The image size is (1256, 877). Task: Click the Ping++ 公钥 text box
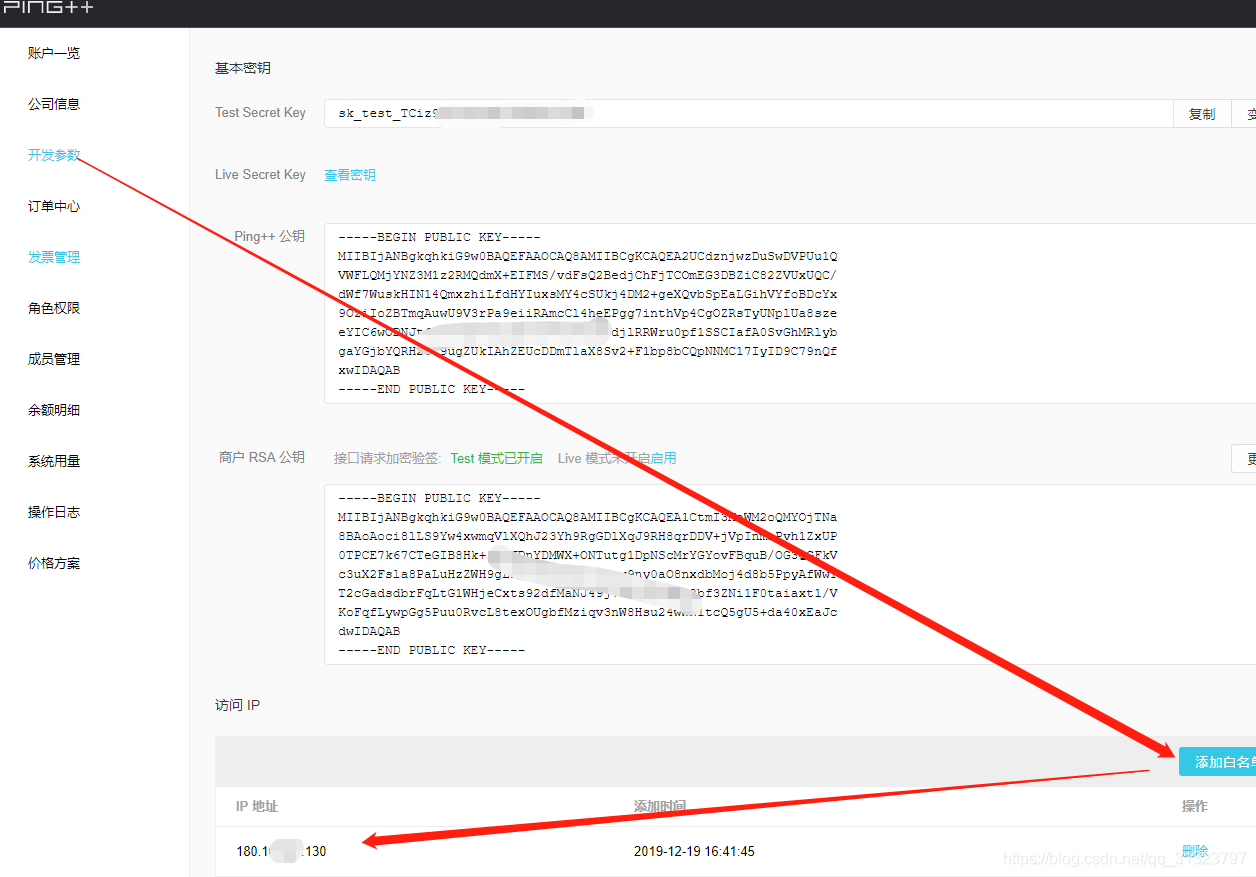(x=790, y=313)
